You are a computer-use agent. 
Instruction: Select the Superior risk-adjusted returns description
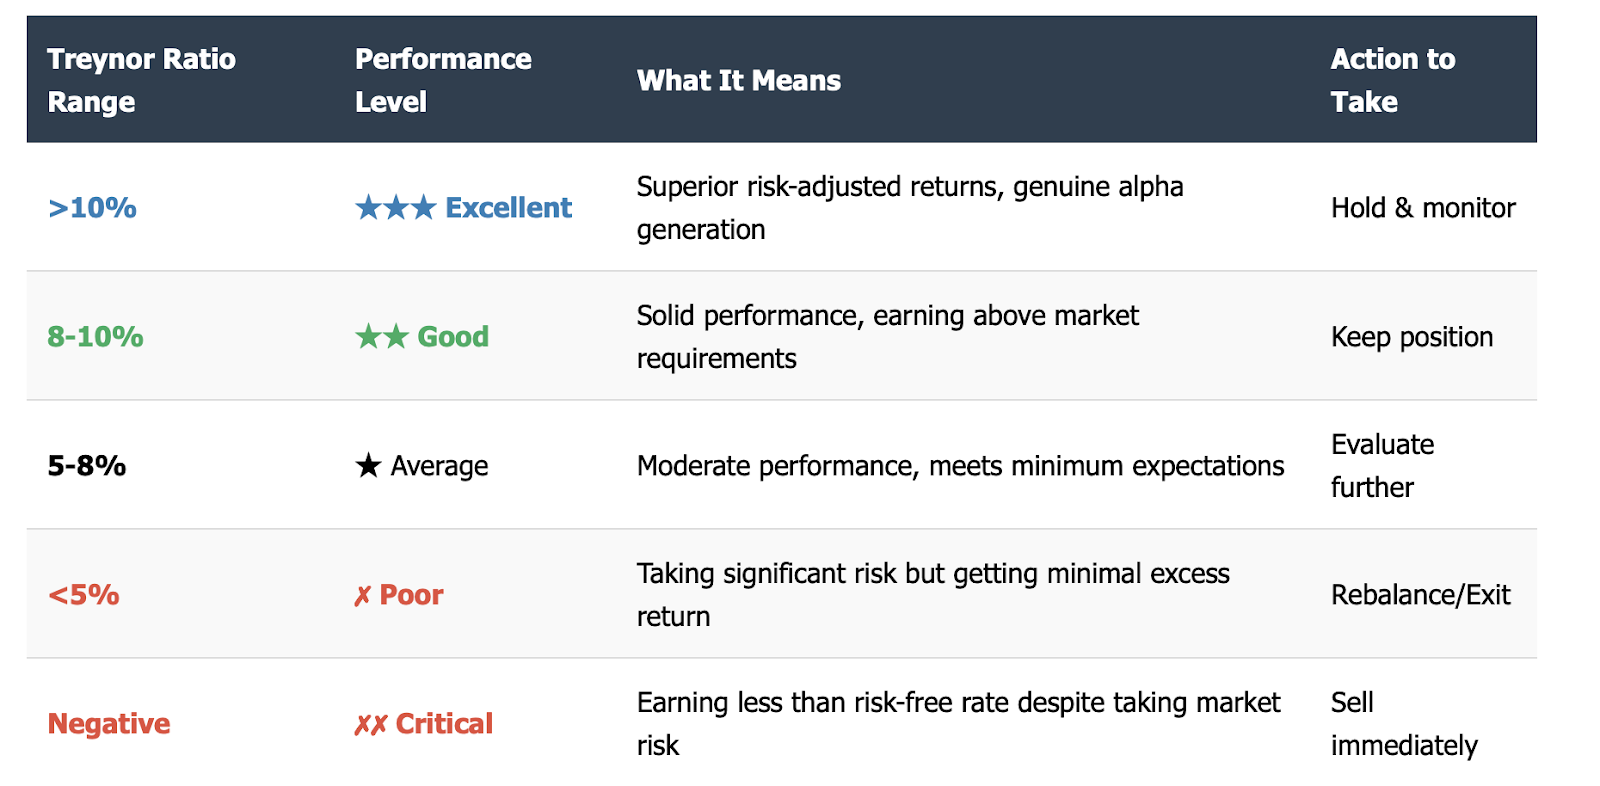[x=910, y=207]
